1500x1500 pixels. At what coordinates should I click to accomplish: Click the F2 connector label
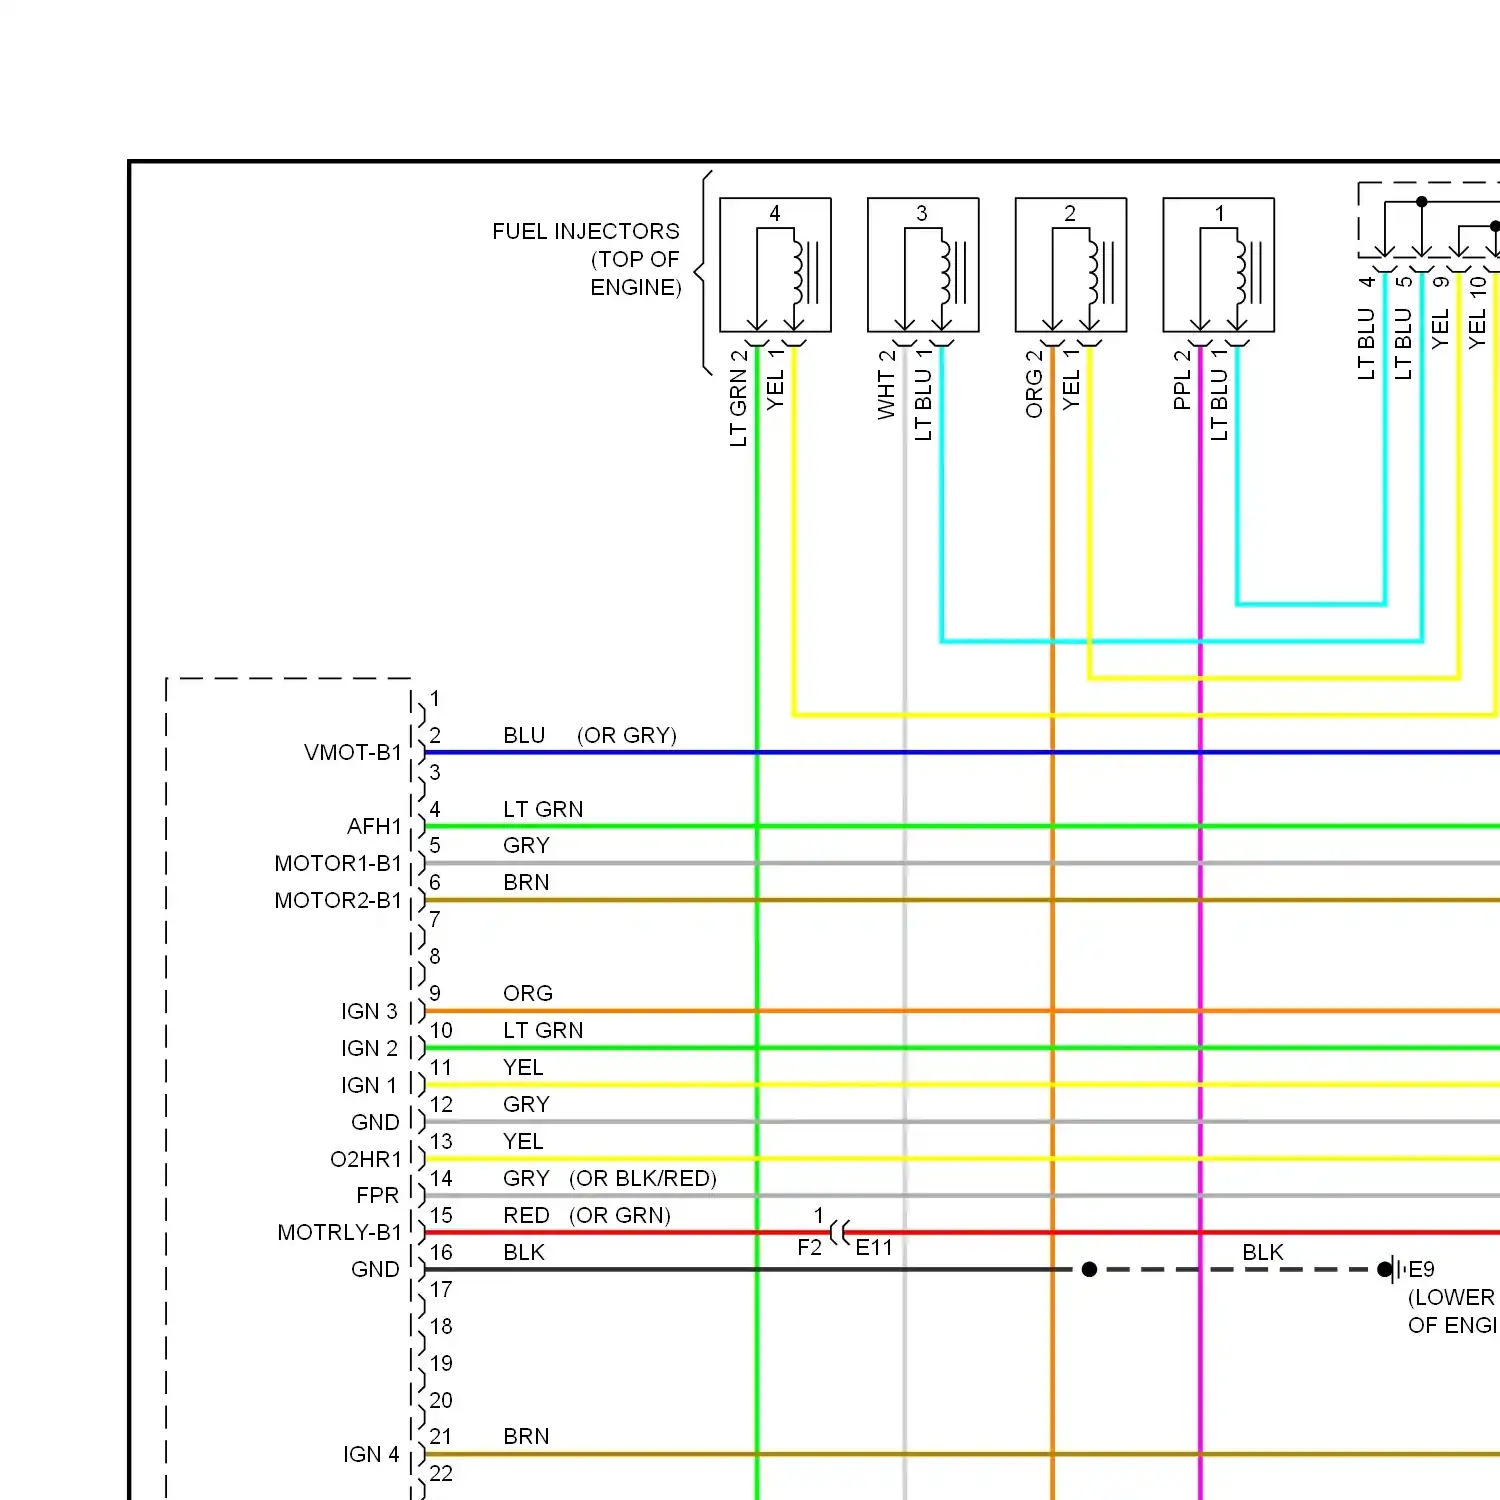[x=810, y=1247]
